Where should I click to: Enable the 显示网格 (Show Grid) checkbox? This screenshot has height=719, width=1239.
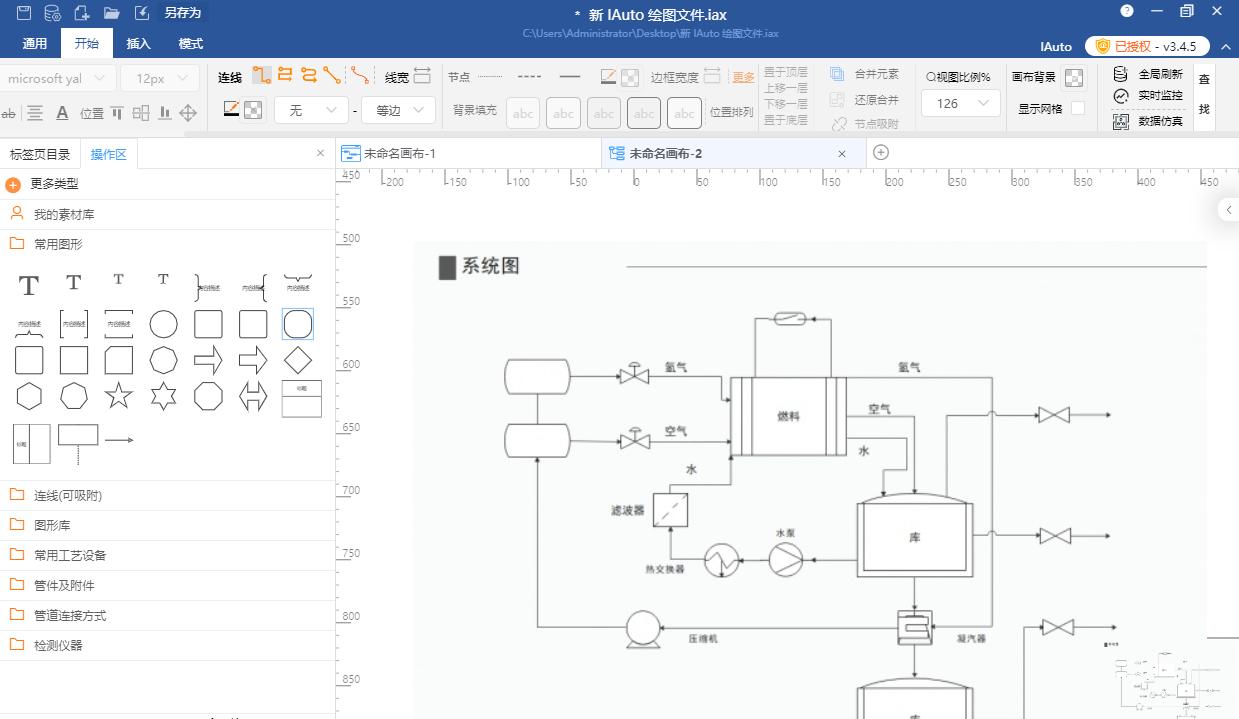coord(1078,109)
